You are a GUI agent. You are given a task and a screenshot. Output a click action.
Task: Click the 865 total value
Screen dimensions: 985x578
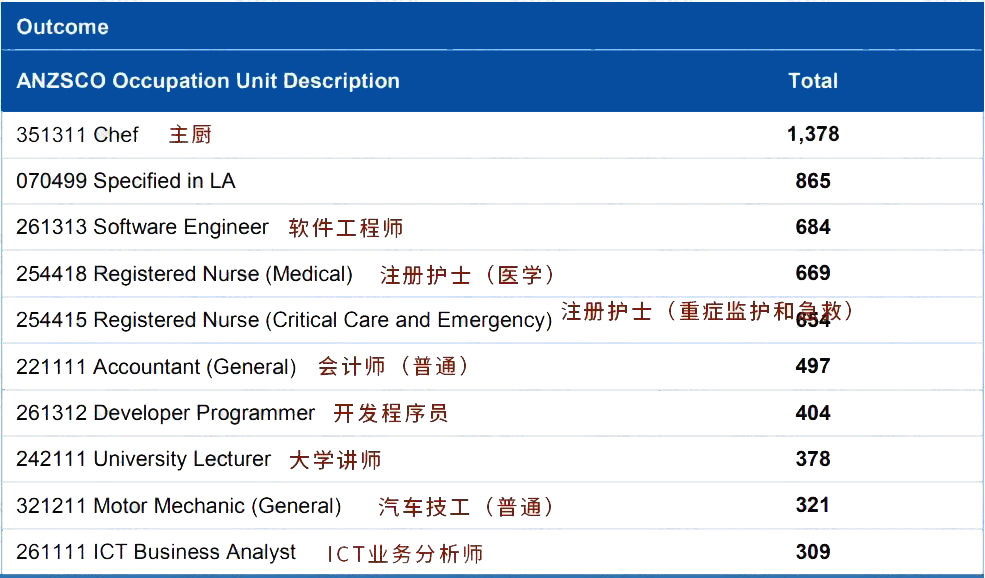click(x=812, y=181)
